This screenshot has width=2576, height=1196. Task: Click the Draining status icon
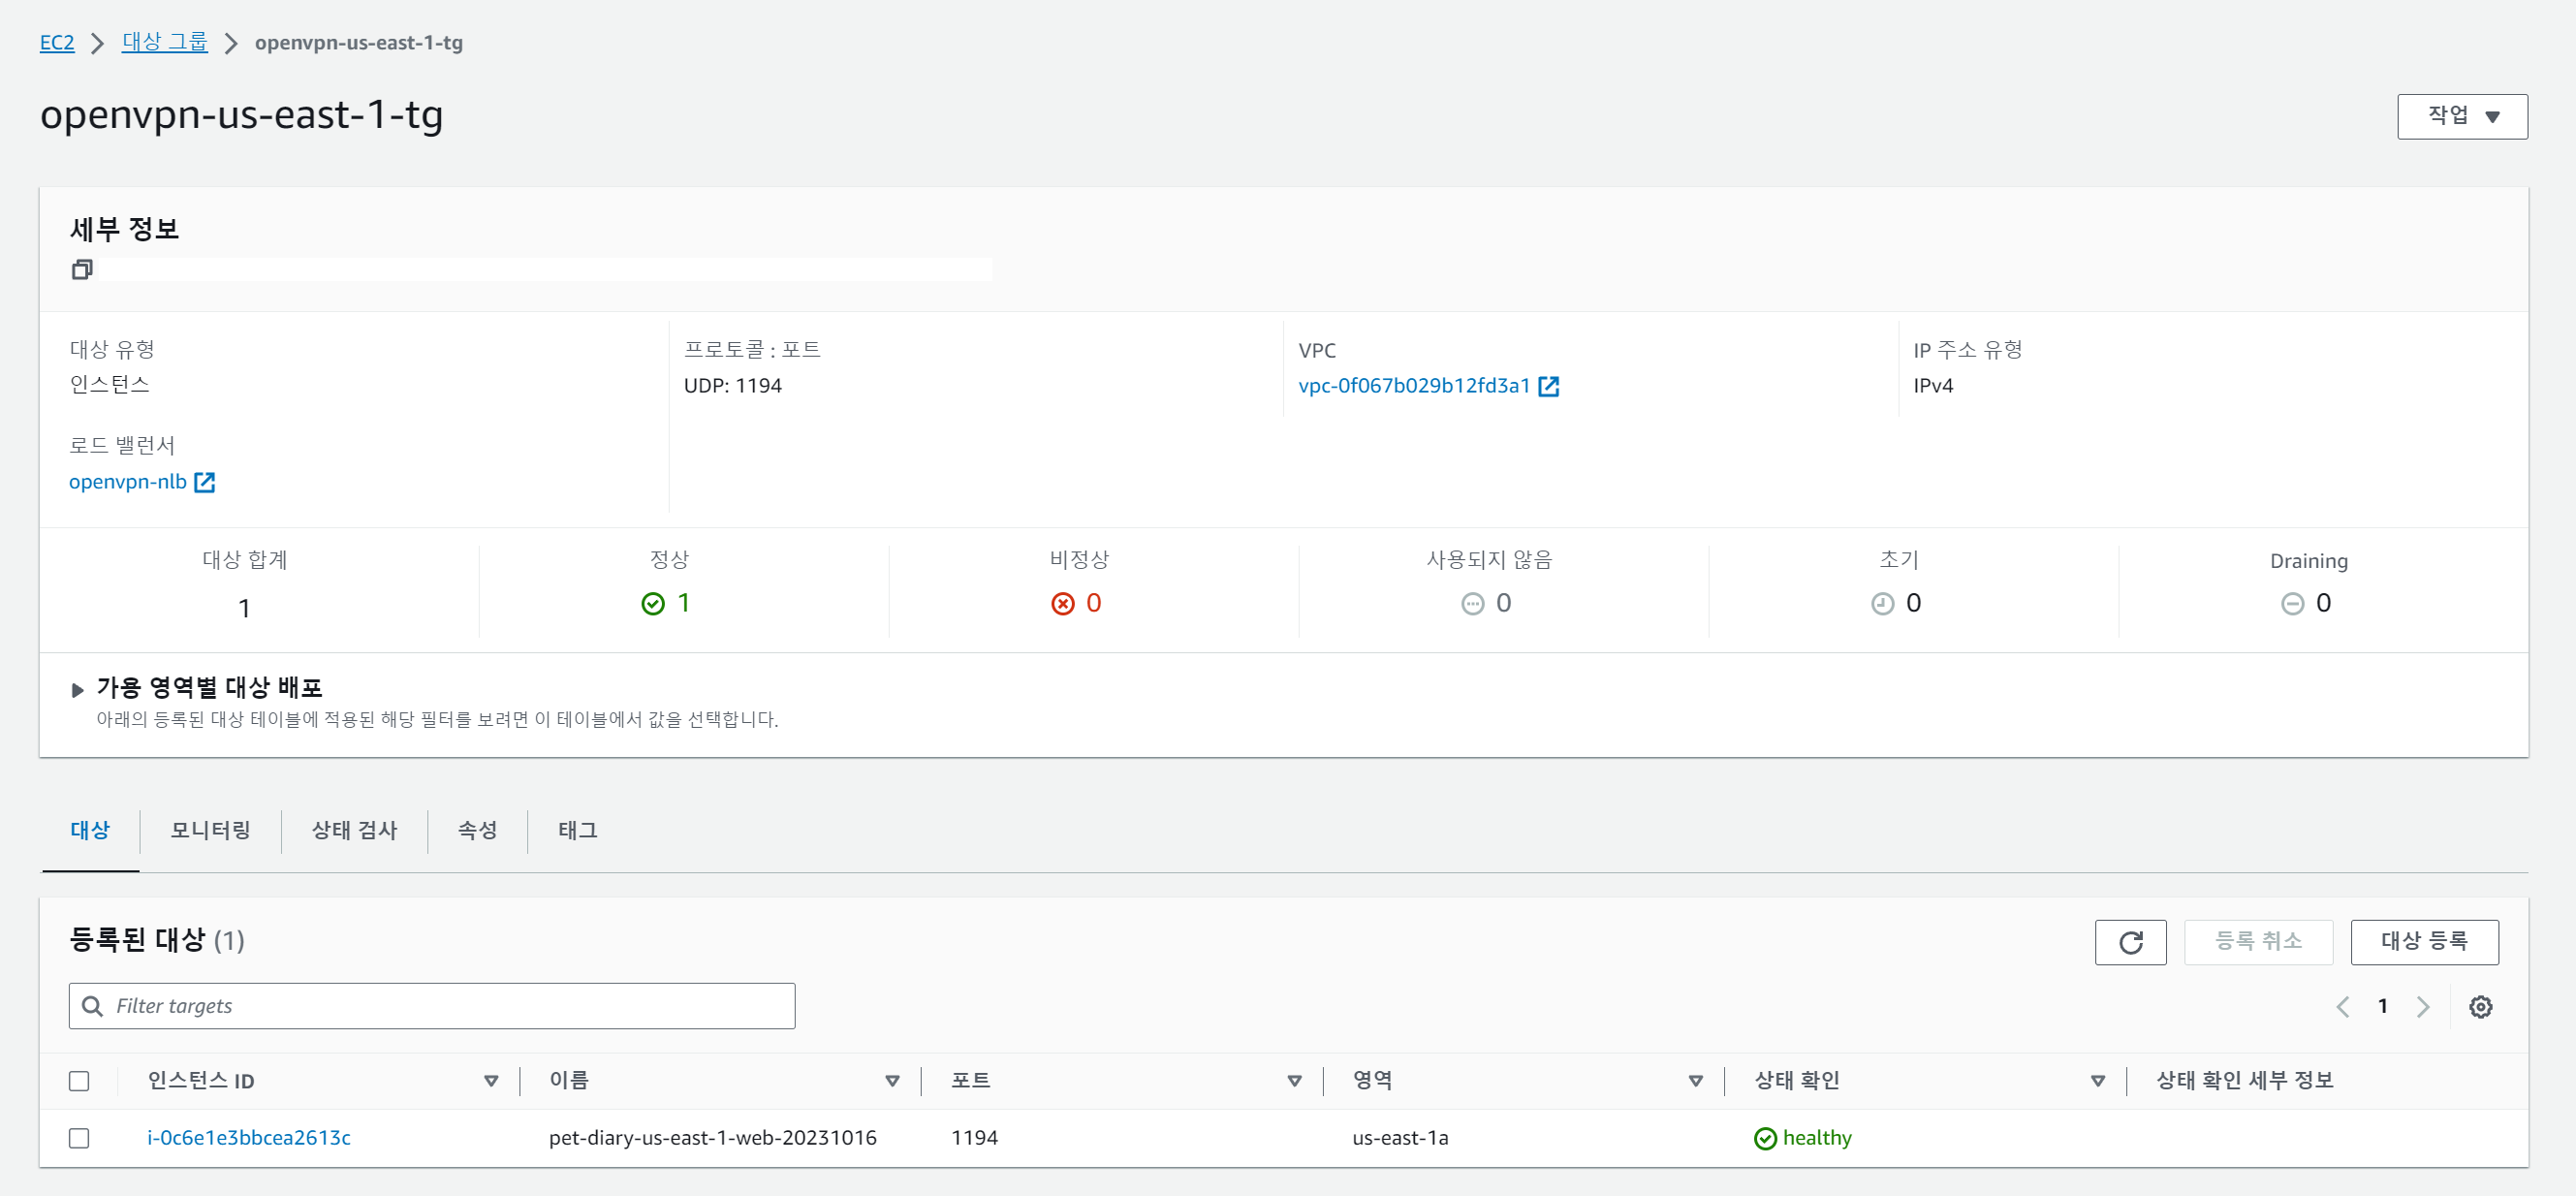(2292, 603)
